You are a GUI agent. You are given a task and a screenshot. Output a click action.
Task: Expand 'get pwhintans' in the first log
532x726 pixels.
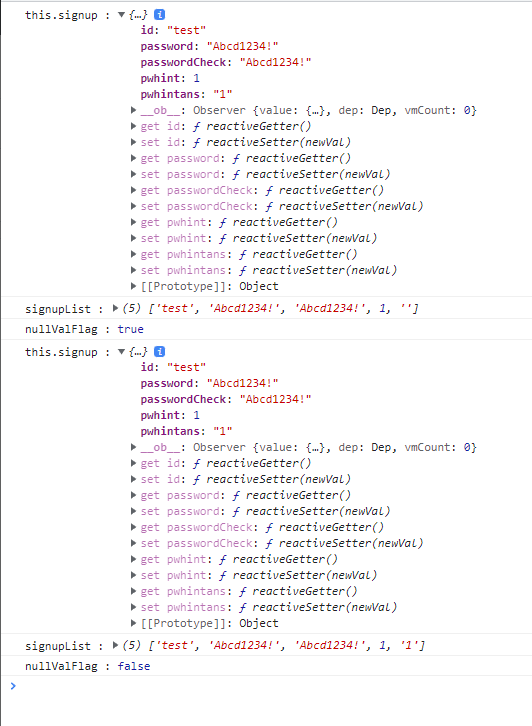pyautogui.click(x=133, y=254)
